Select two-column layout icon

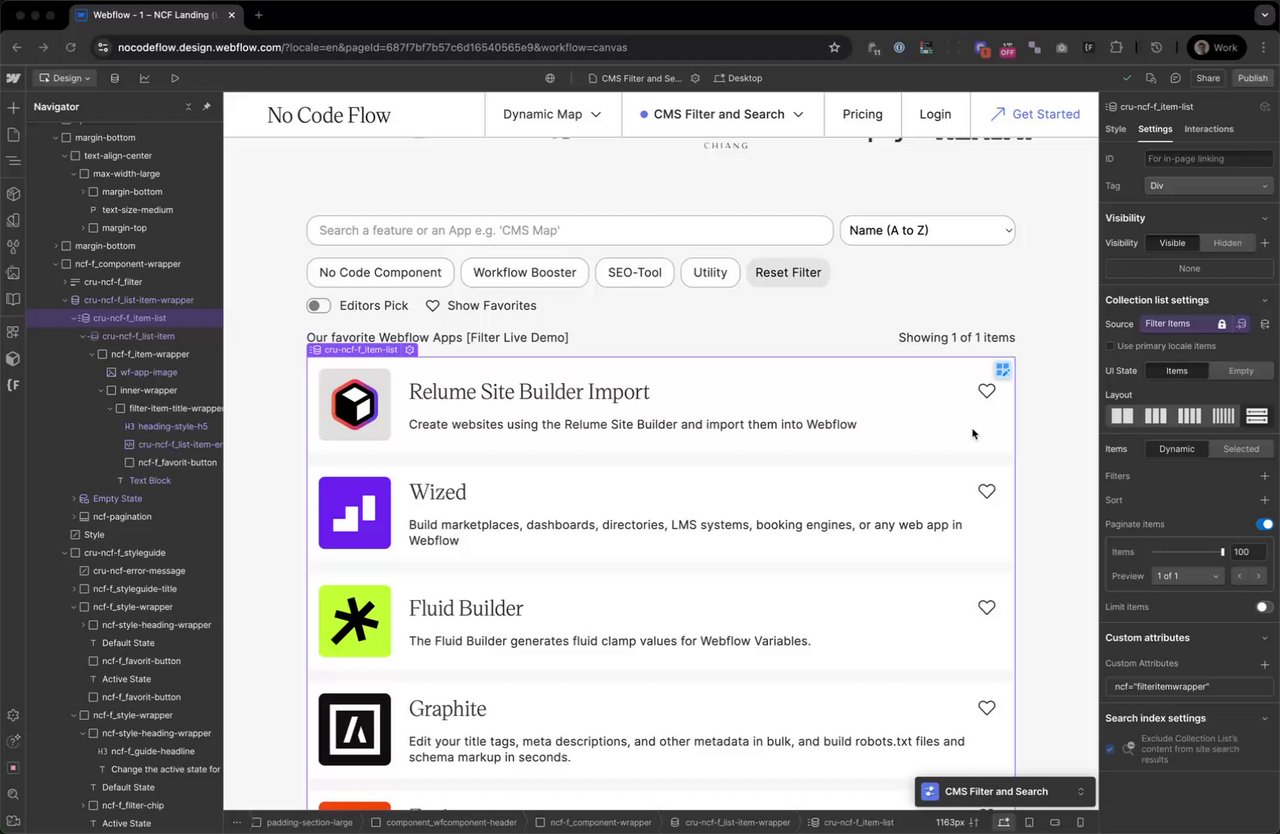(1122, 416)
